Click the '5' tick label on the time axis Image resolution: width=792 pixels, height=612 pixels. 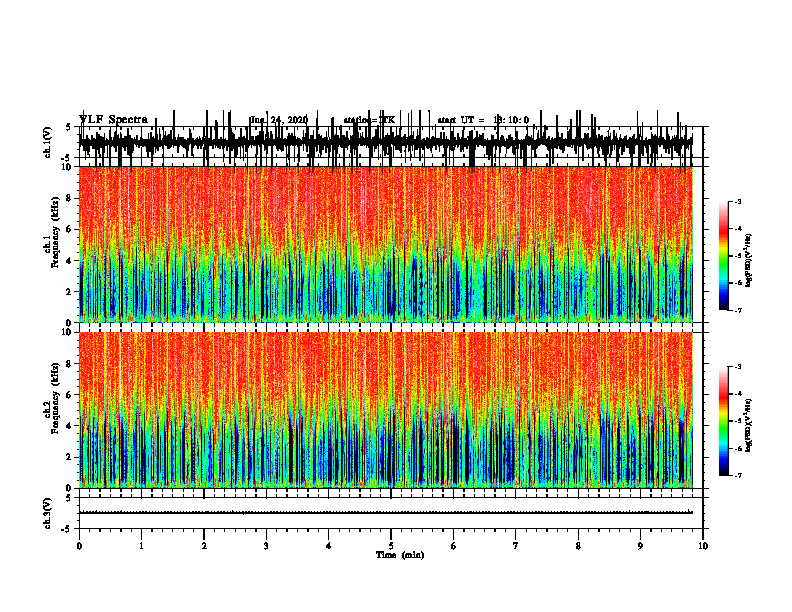391,546
